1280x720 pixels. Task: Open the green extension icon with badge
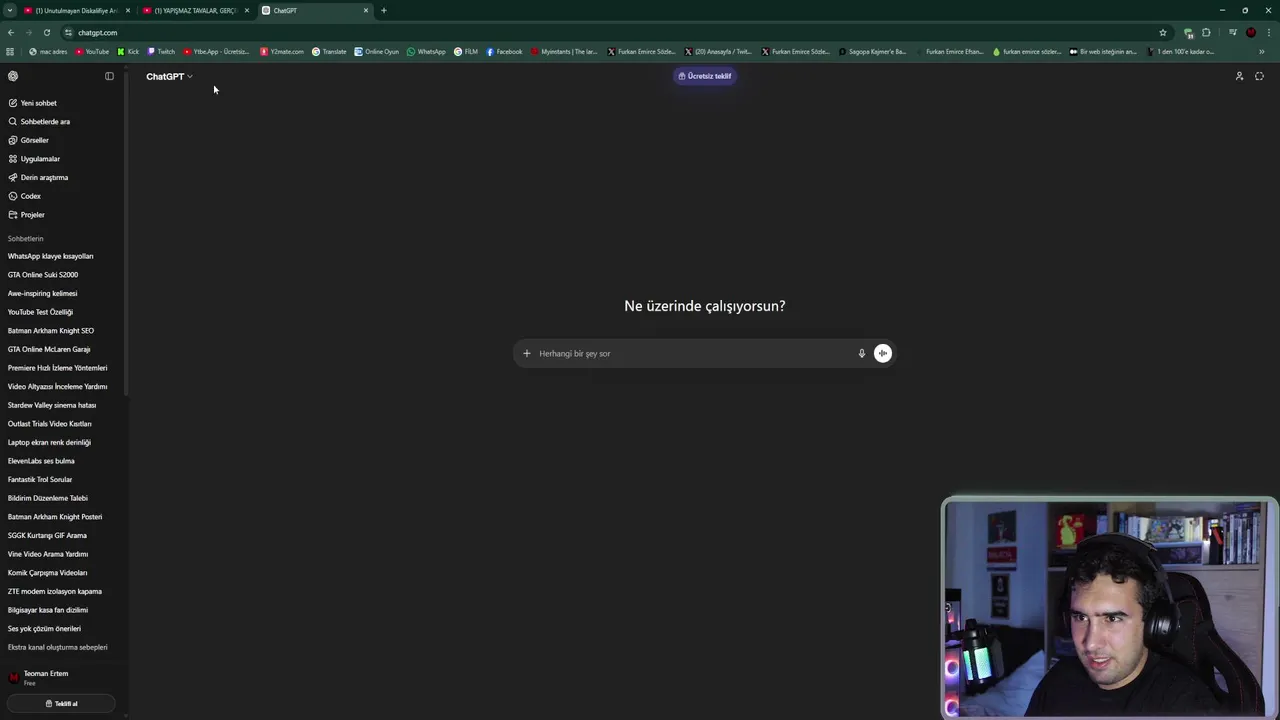click(x=1188, y=33)
